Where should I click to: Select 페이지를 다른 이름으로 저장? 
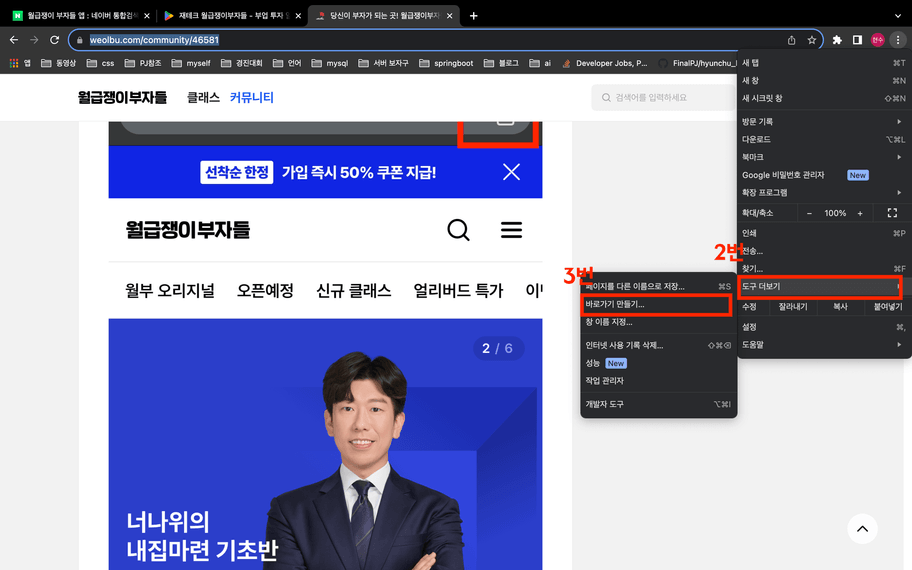(x=658, y=286)
